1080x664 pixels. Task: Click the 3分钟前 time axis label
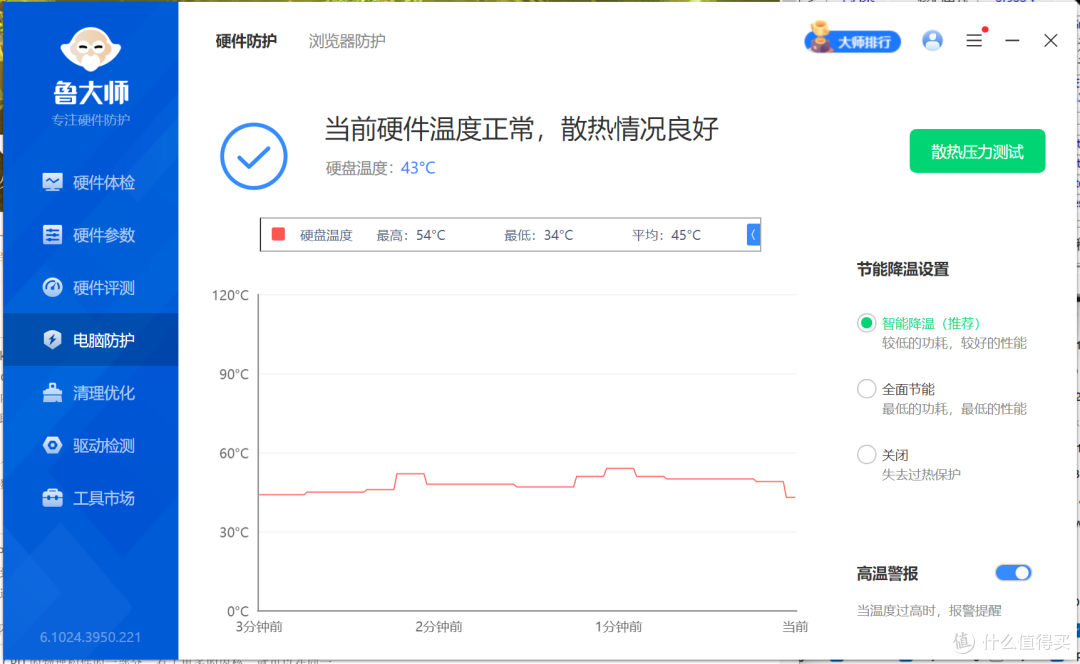pos(259,627)
